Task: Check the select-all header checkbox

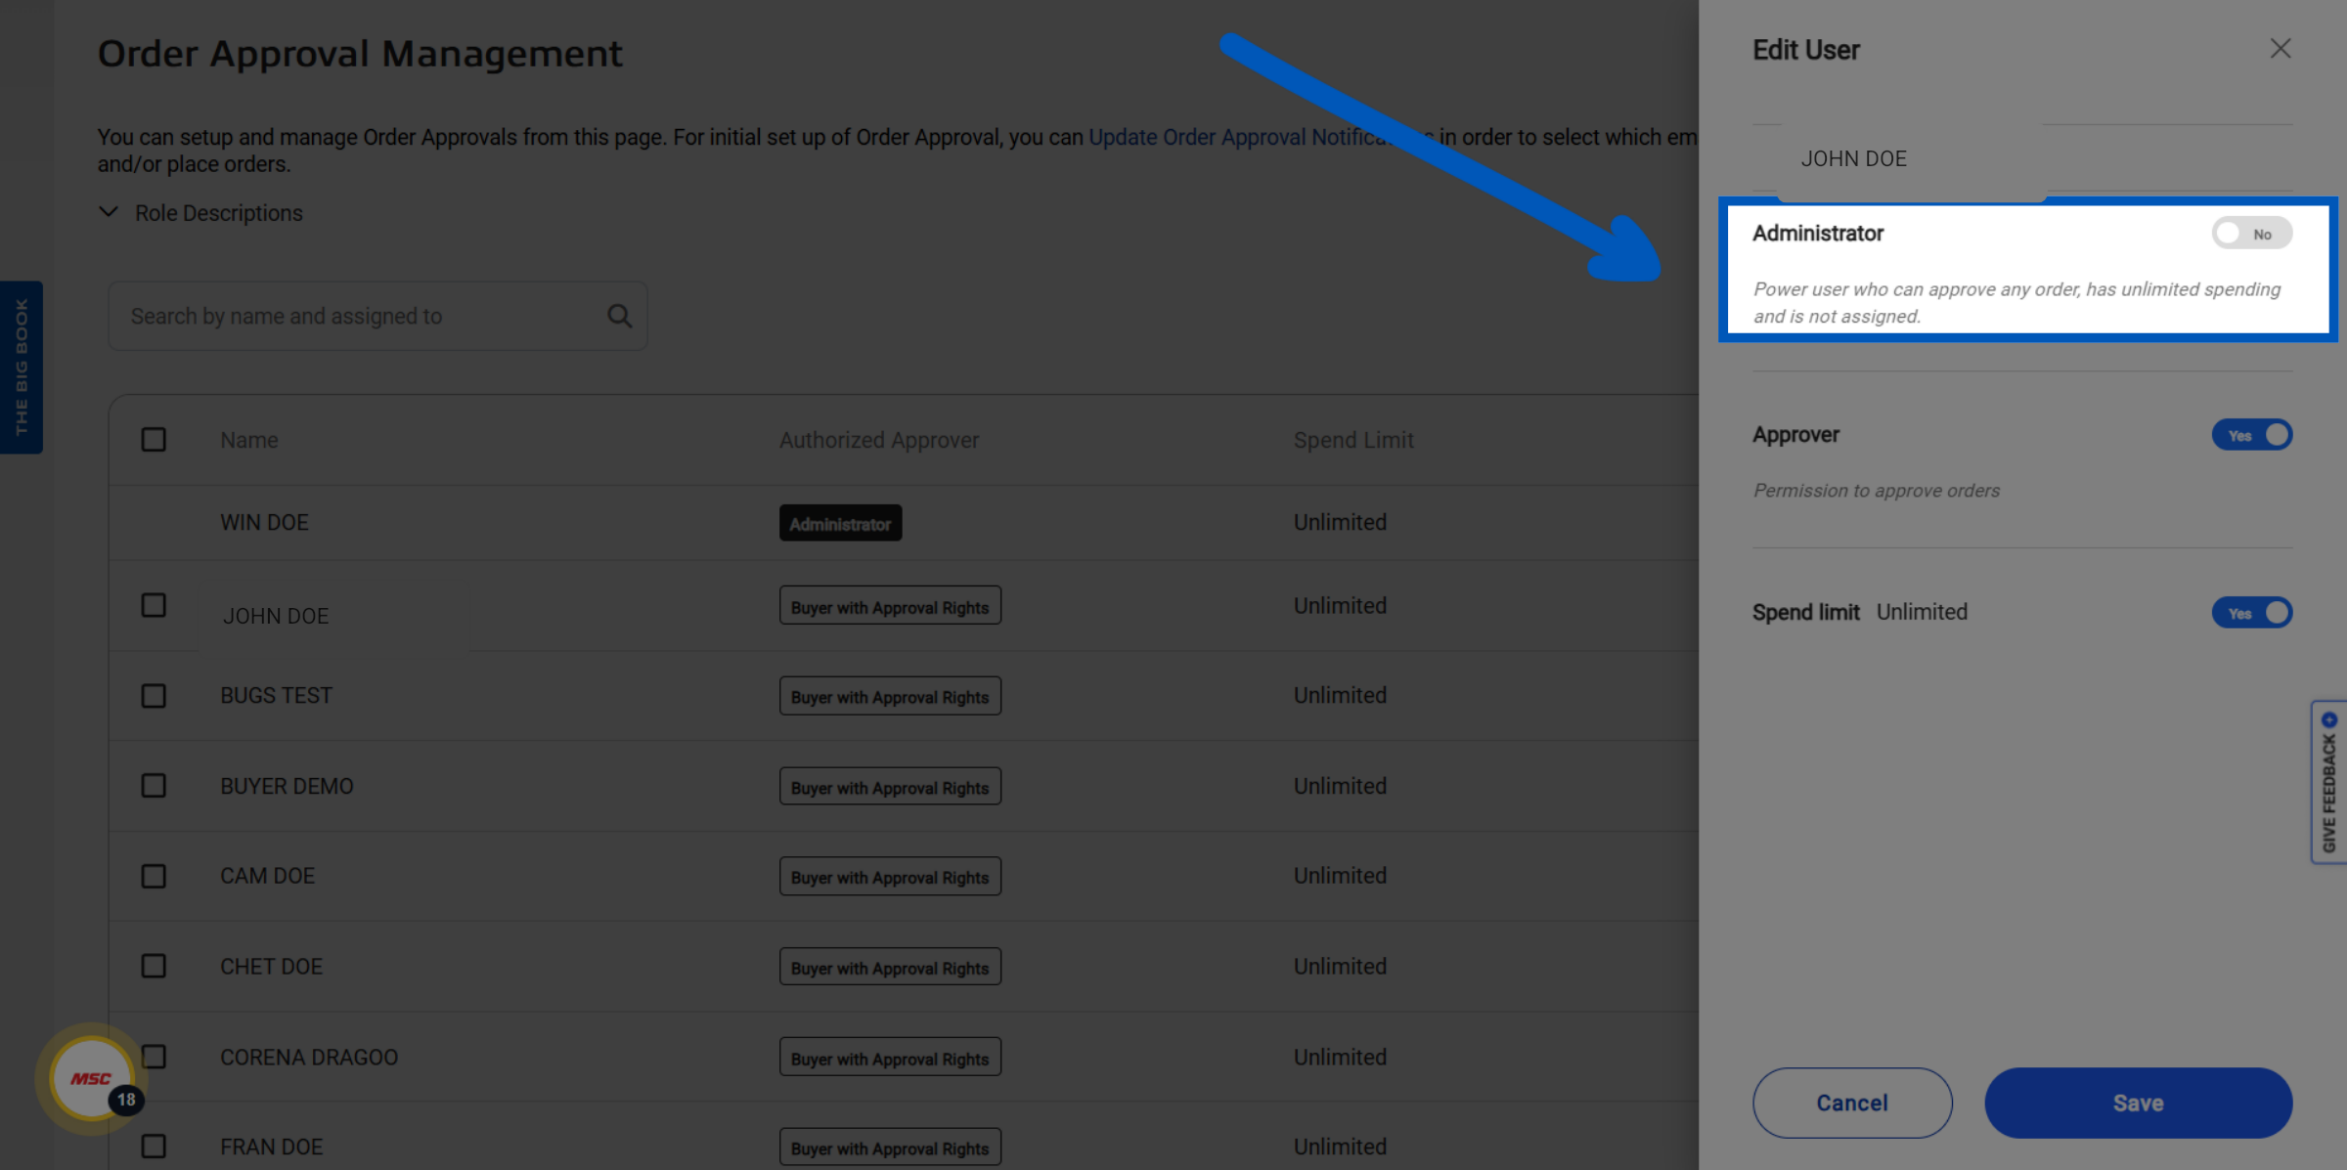Action: click(153, 440)
